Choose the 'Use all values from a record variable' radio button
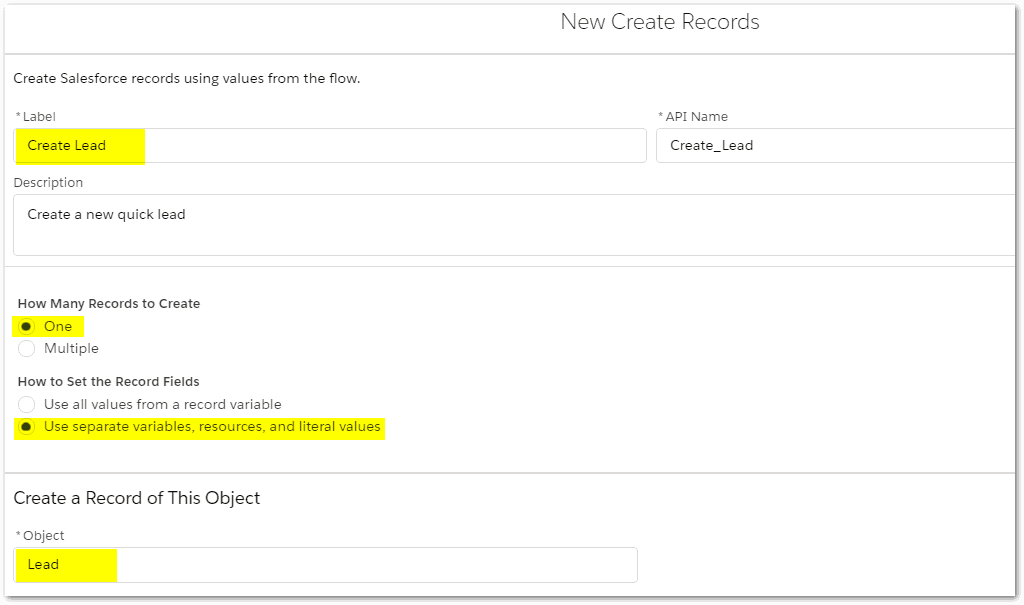 [27, 405]
